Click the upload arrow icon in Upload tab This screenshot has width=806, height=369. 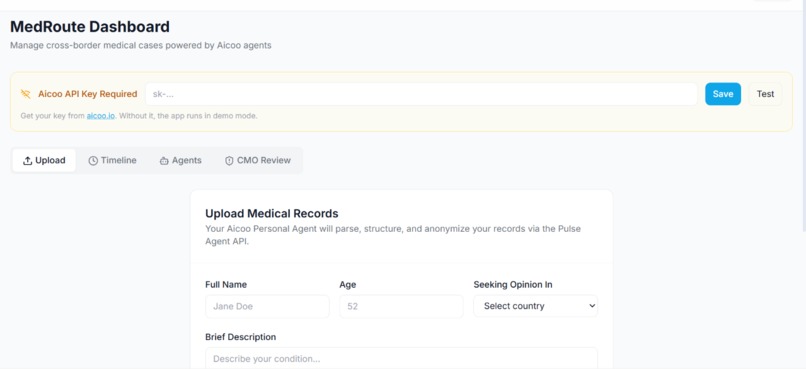[x=28, y=161]
